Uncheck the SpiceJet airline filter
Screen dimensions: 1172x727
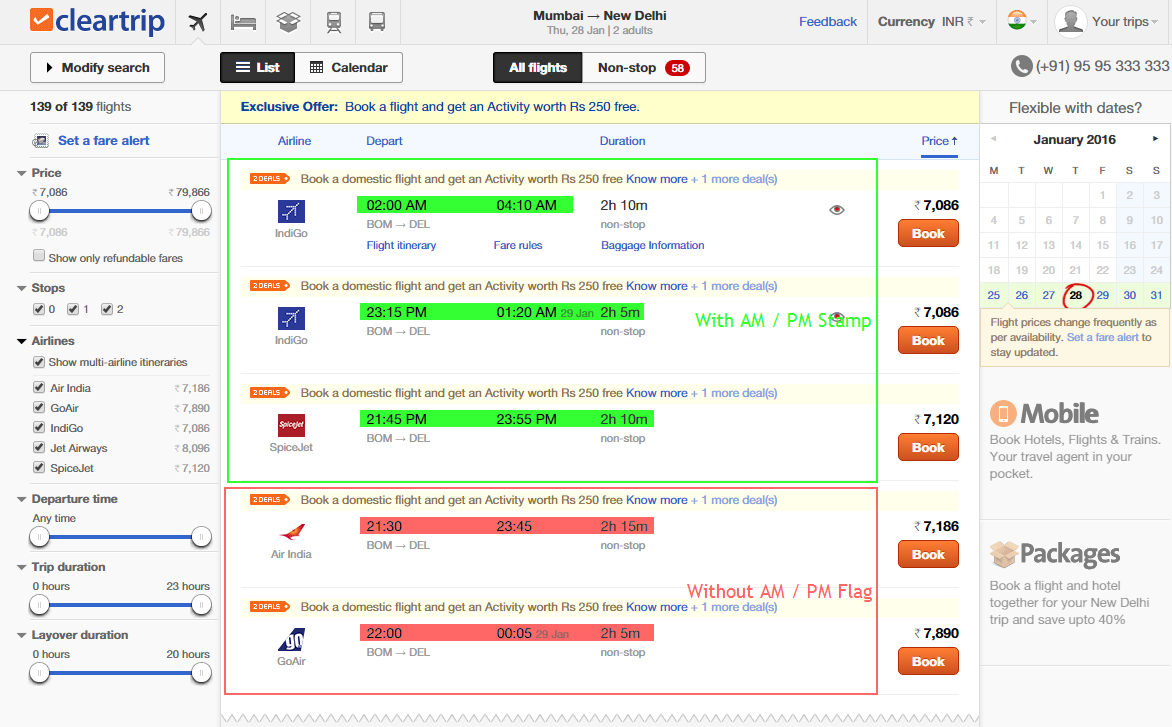coord(39,468)
